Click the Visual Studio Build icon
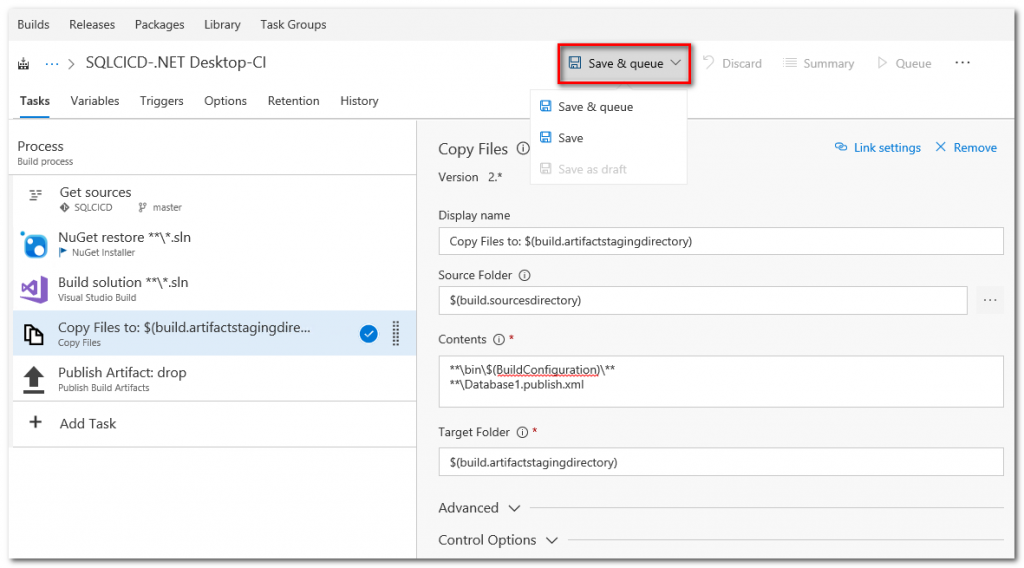Image resolution: width=1024 pixels, height=568 pixels. (x=34, y=289)
